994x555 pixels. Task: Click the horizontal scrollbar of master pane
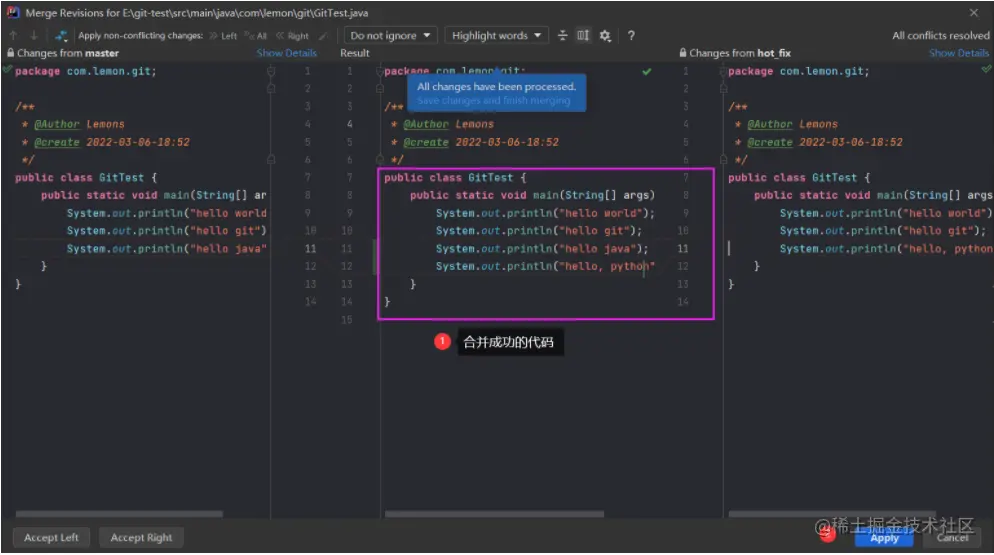119,514
